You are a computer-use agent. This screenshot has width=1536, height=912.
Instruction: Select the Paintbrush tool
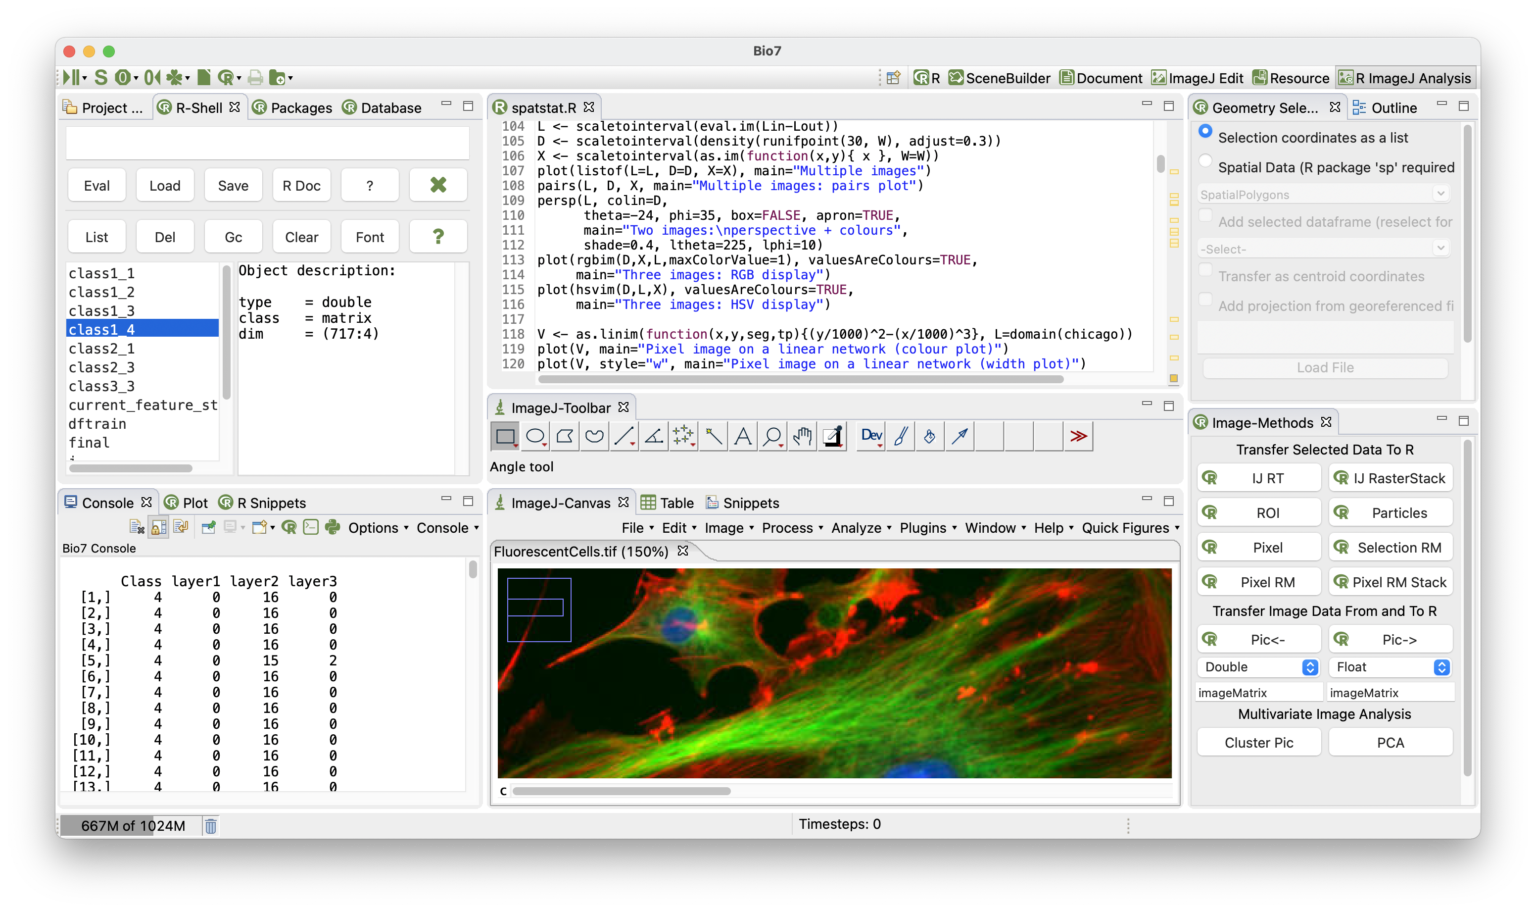click(x=901, y=436)
